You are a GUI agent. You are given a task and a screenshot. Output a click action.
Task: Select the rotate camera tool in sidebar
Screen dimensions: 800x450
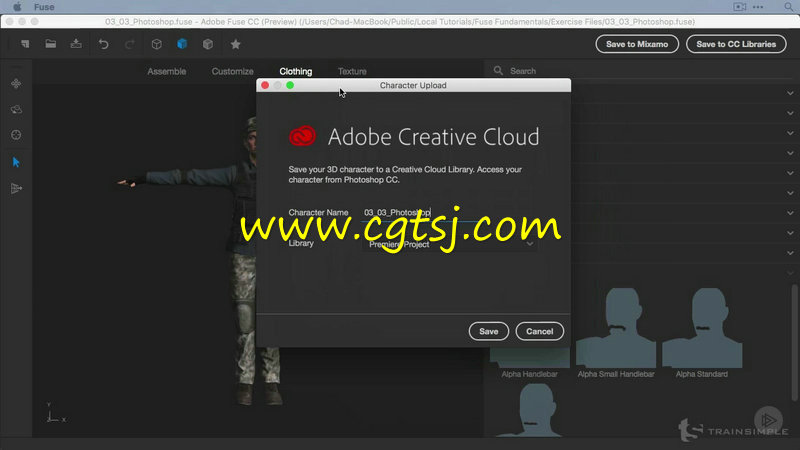(x=16, y=109)
